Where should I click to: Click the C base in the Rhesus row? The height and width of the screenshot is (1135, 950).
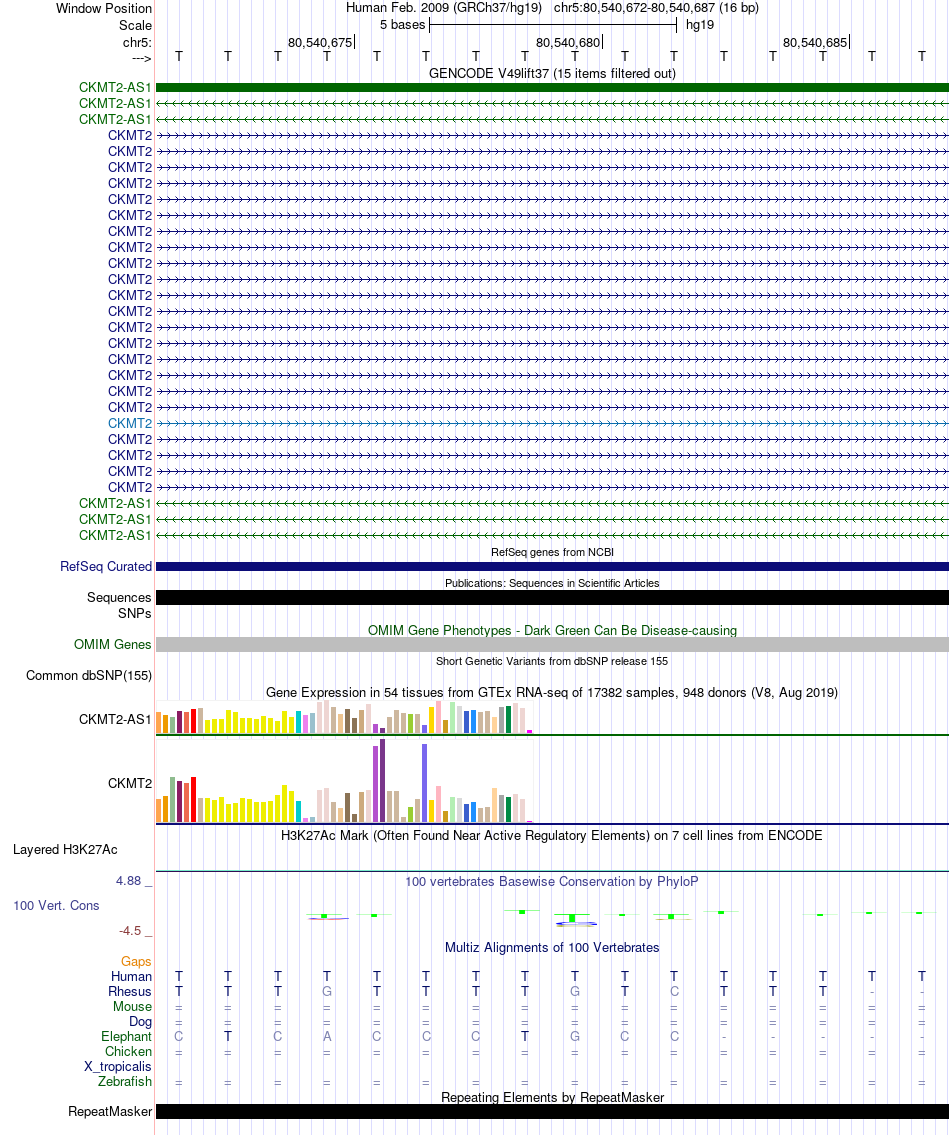(x=674, y=992)
